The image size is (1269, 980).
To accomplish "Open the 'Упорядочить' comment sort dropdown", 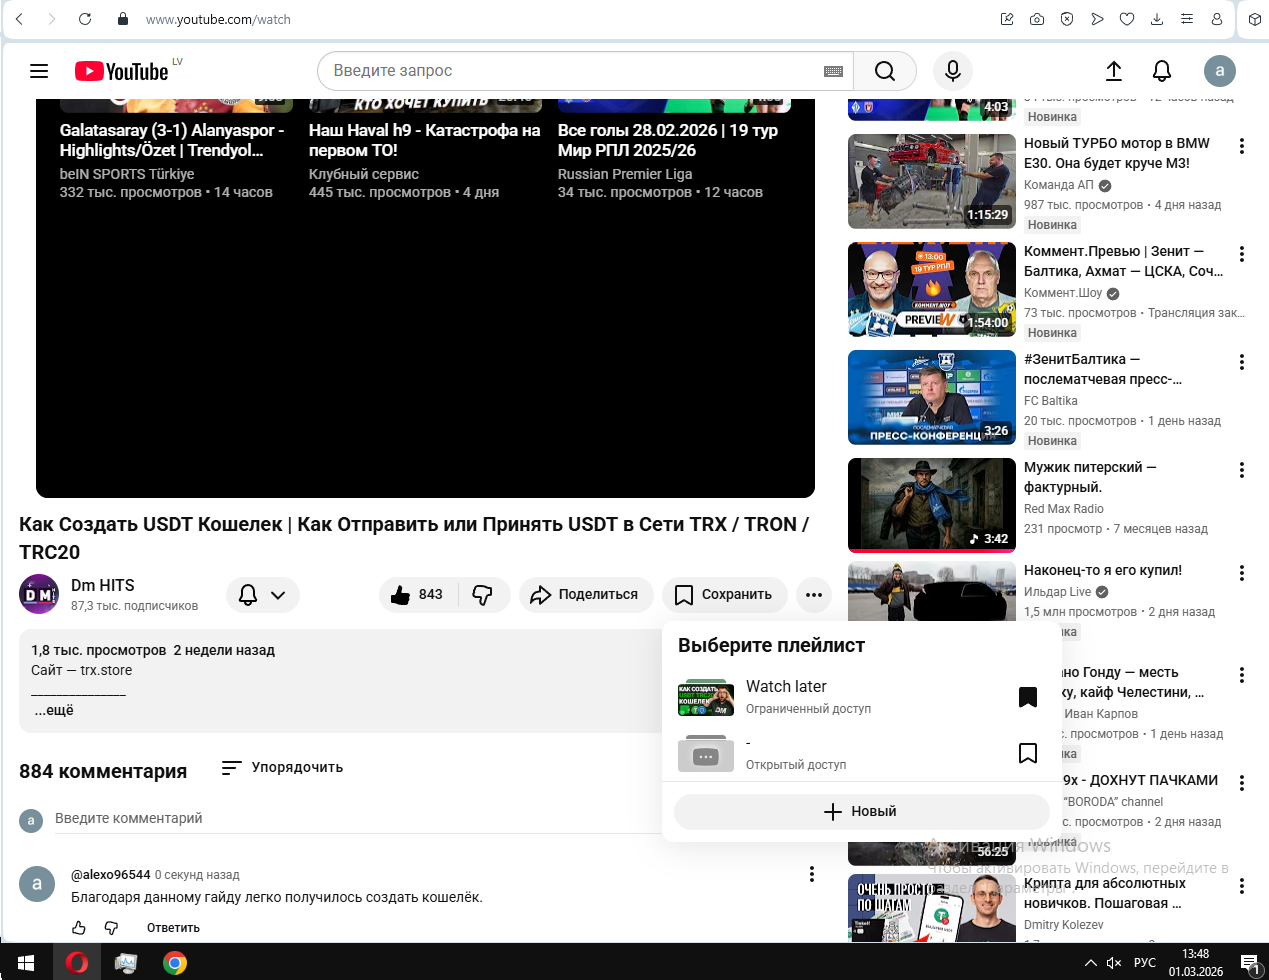I will 282,767.
